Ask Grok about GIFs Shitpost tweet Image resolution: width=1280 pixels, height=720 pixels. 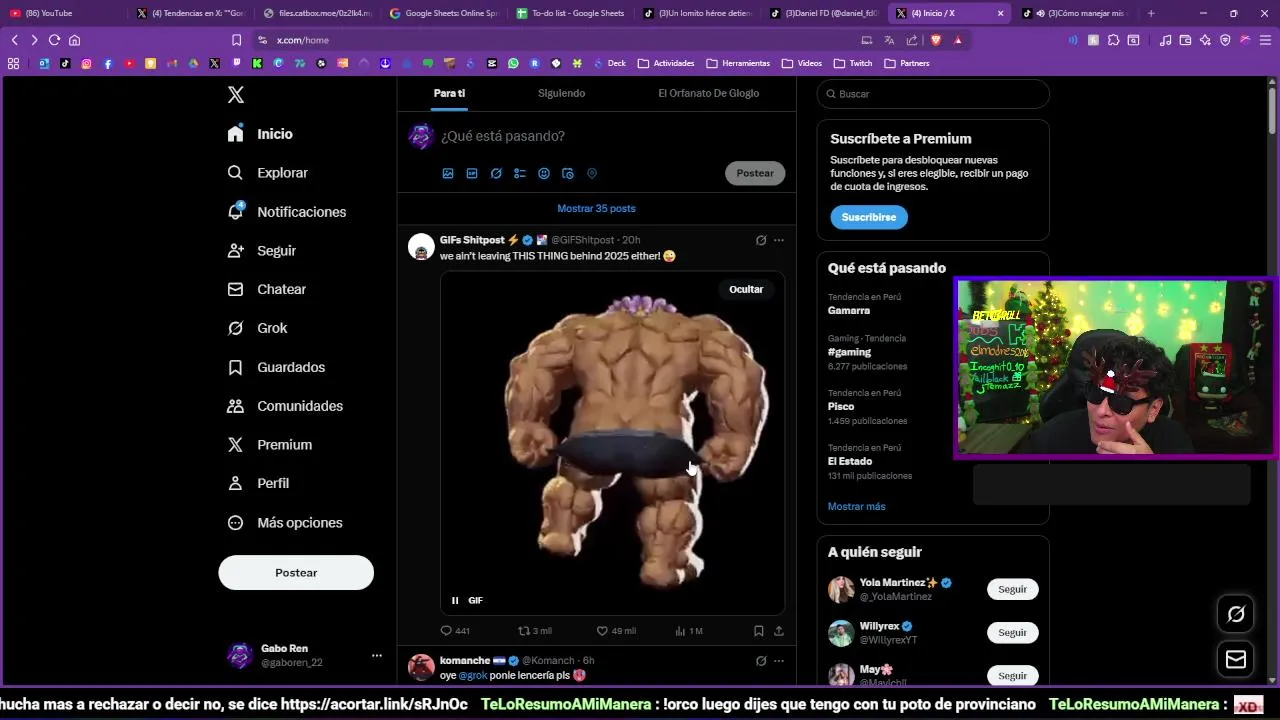[761, 240]
